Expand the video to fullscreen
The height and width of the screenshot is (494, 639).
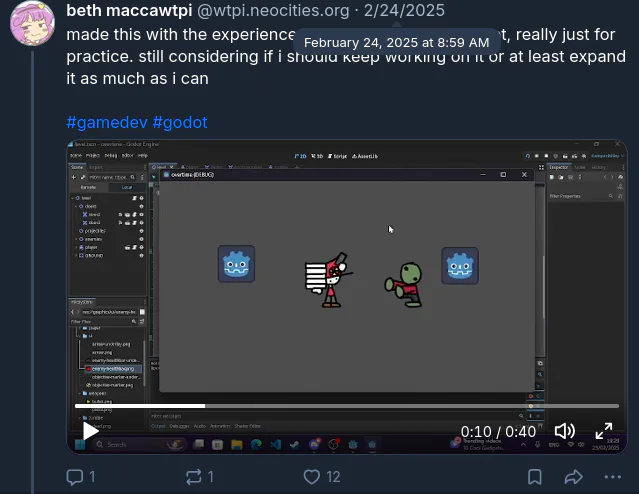[604, 431]
